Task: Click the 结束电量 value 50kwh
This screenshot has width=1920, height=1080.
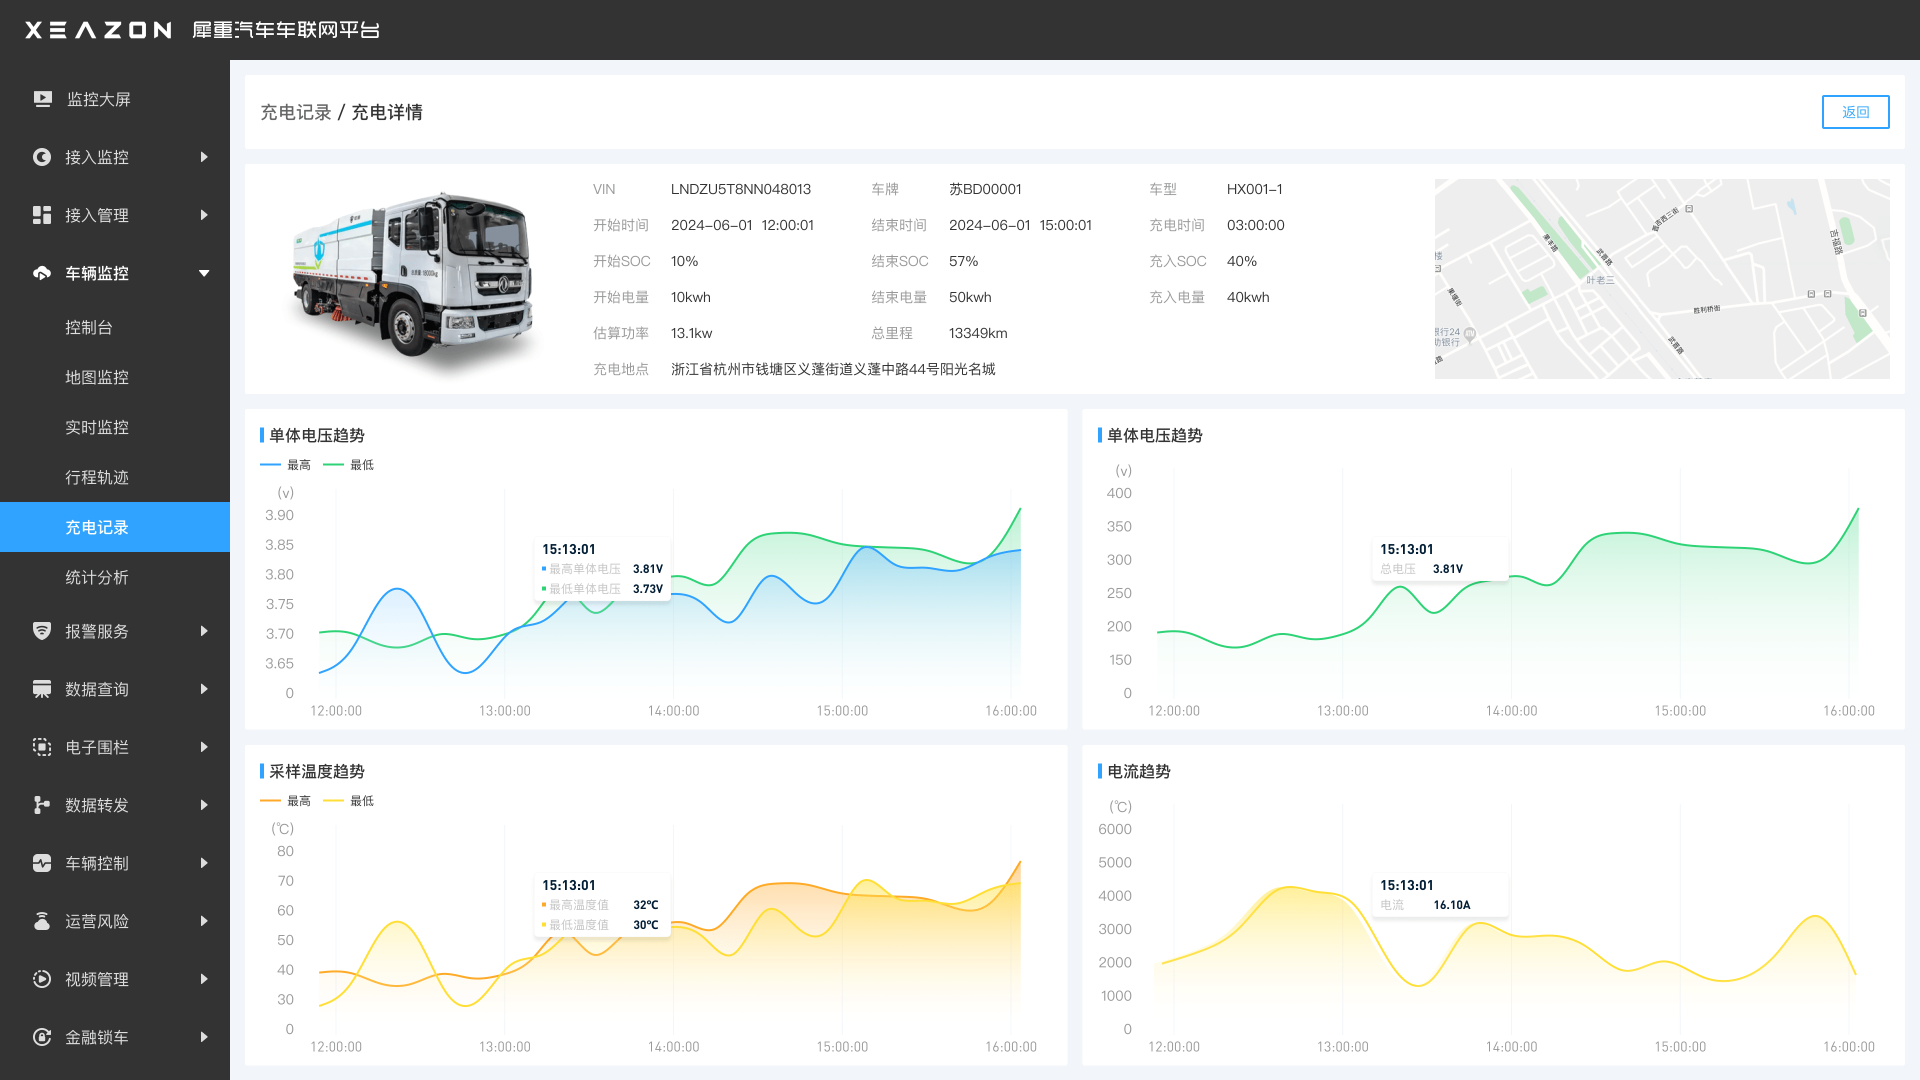Action: click(970, 297)
